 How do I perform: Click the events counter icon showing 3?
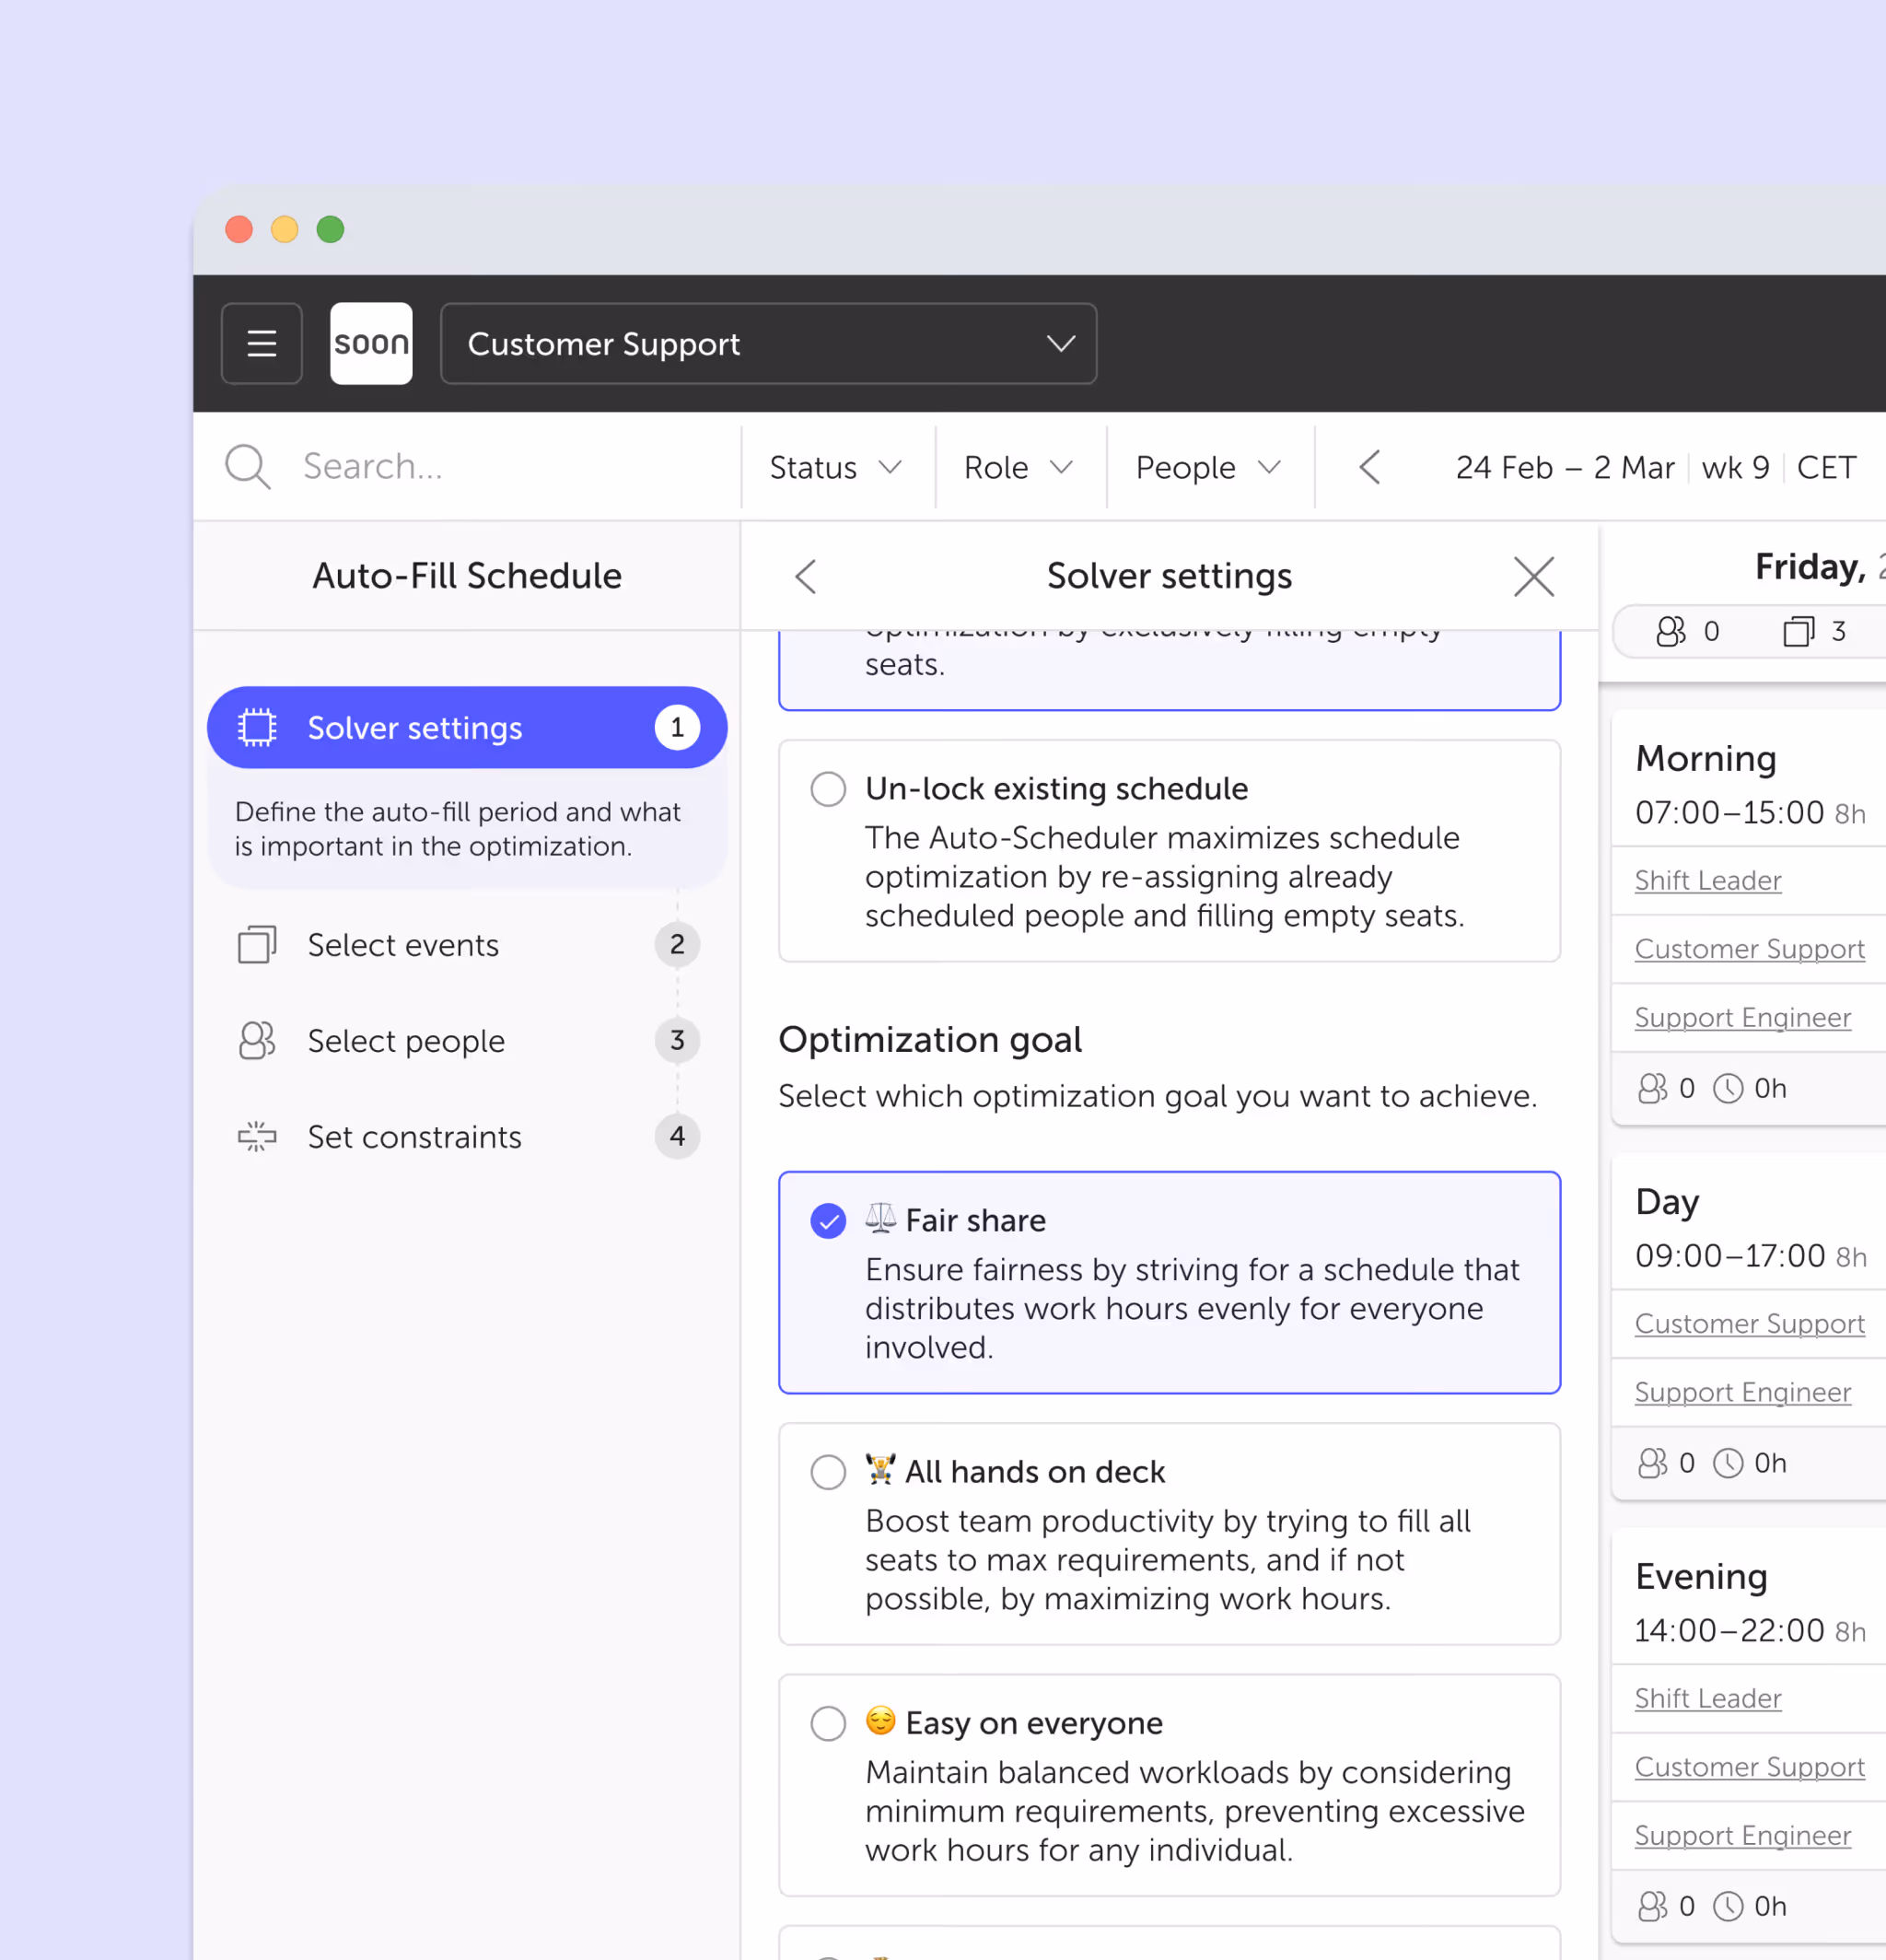click(1799, 631)
